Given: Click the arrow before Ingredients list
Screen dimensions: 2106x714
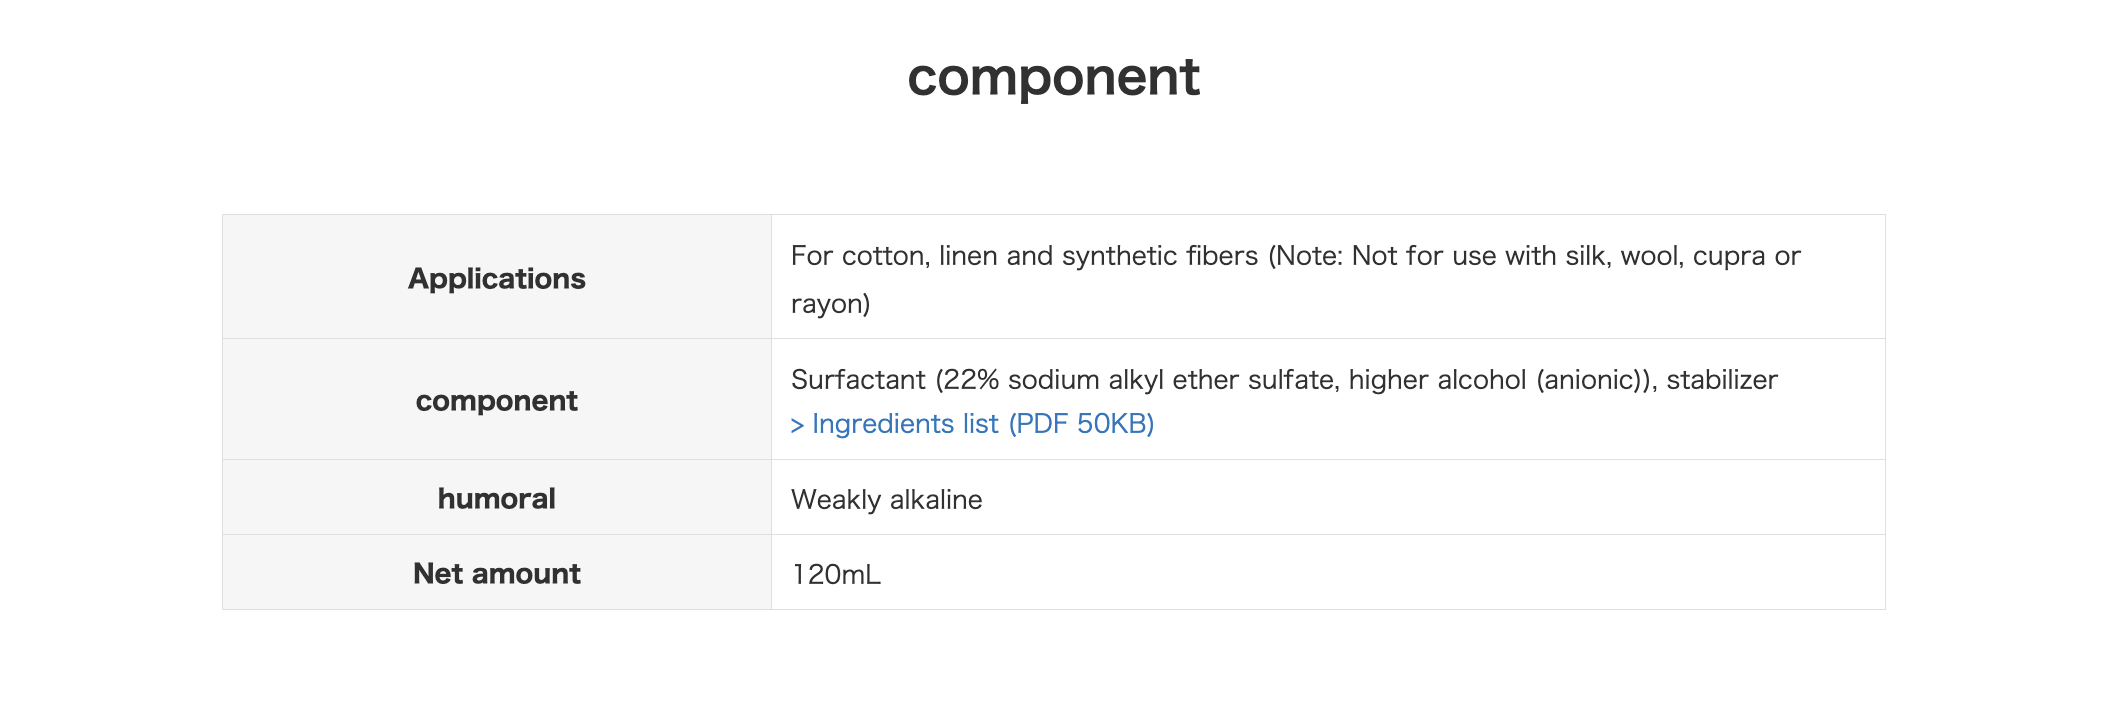Looking at the screenshot, I should [x=797, y=426].
